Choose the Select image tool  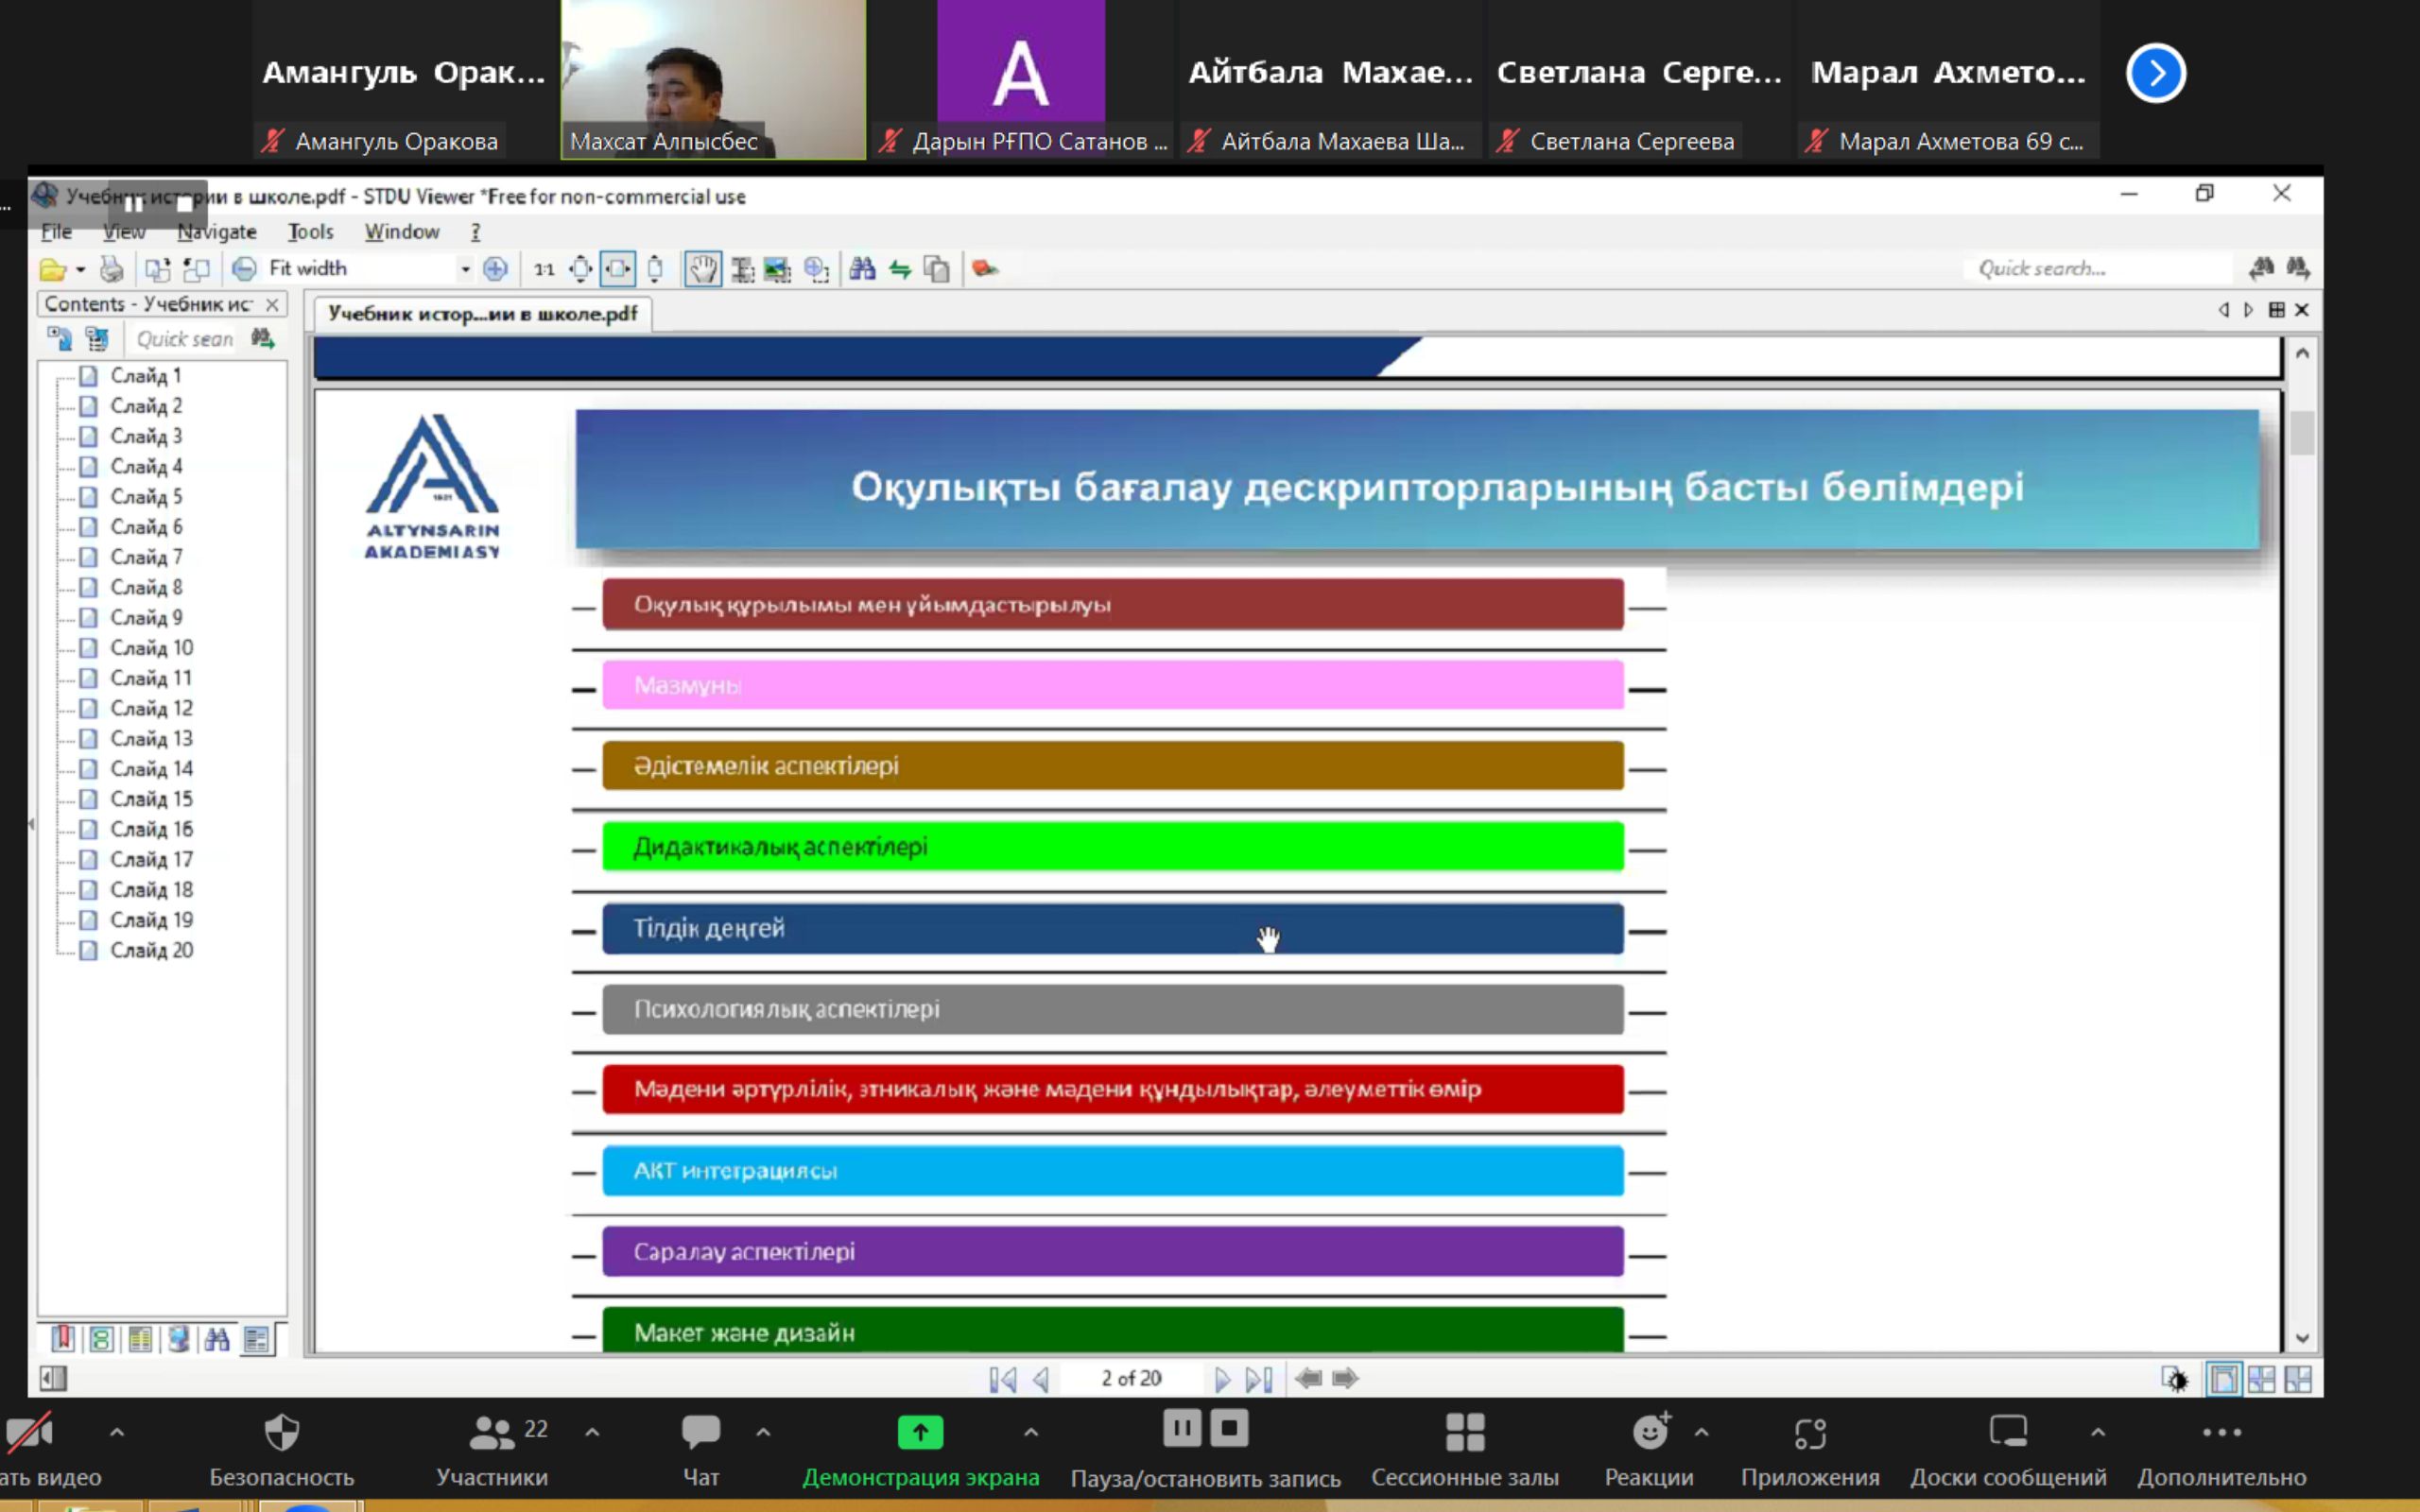pos(777,269)
